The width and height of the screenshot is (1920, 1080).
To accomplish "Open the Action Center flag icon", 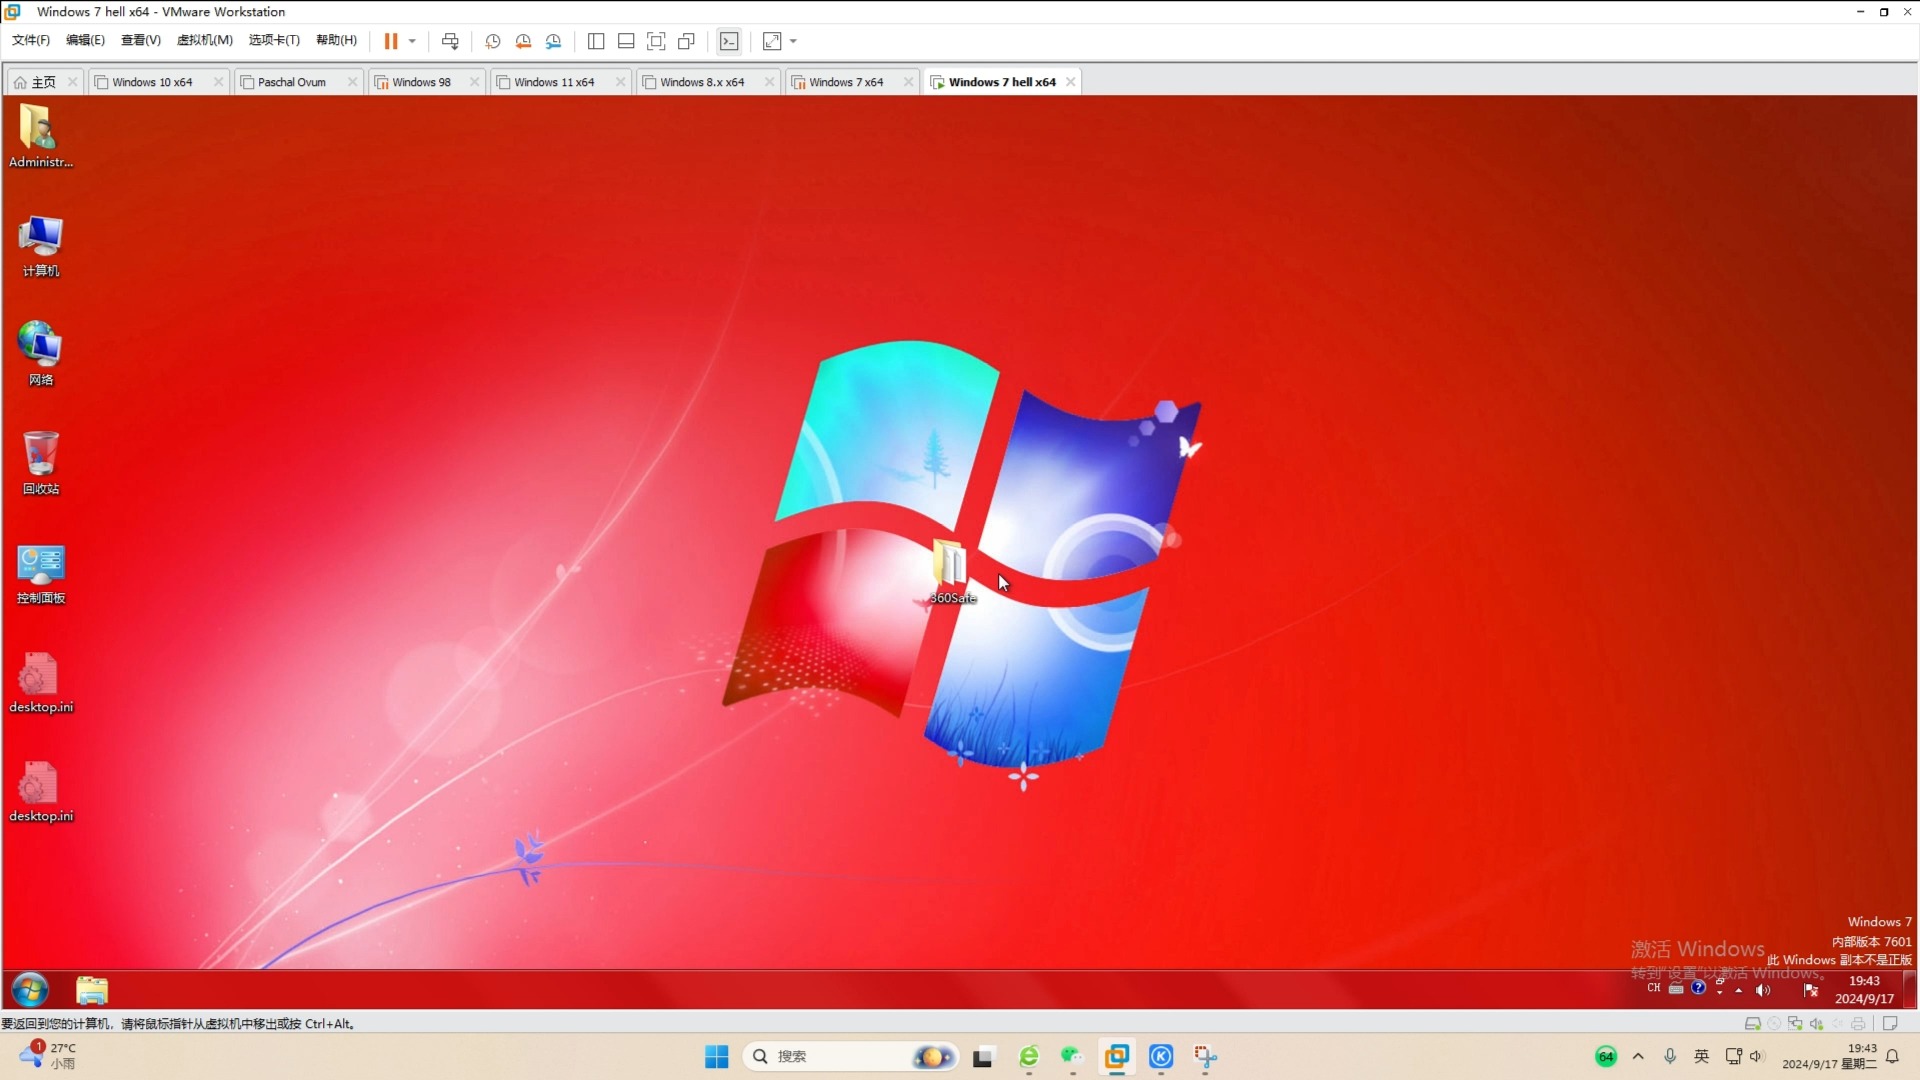I will point(1811,990).
